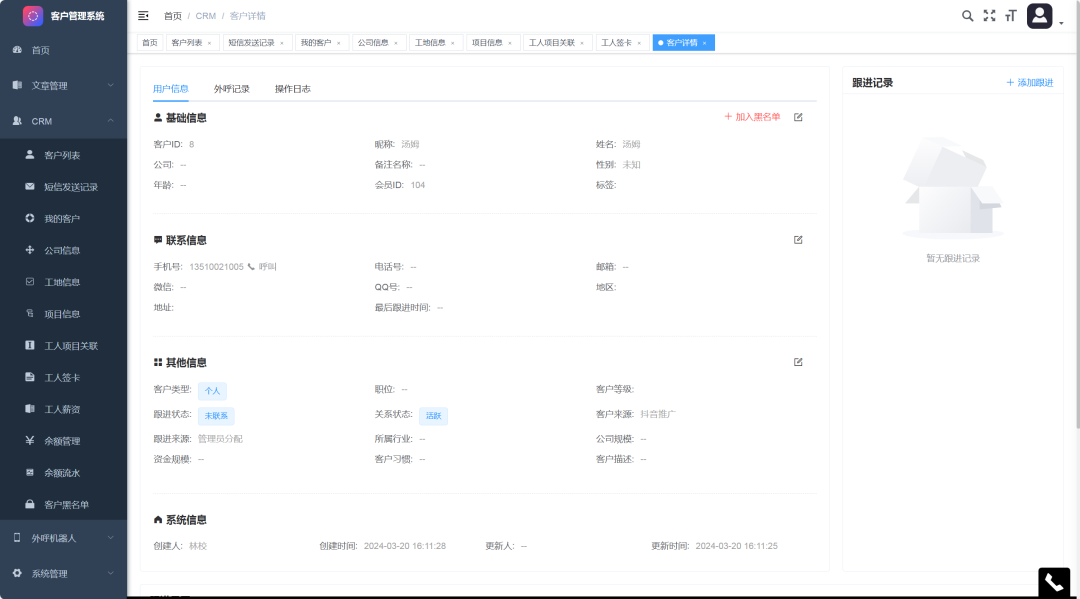Open 工地信息 in the sidebar
The image size is (1080, 599).
click(63, 282)
